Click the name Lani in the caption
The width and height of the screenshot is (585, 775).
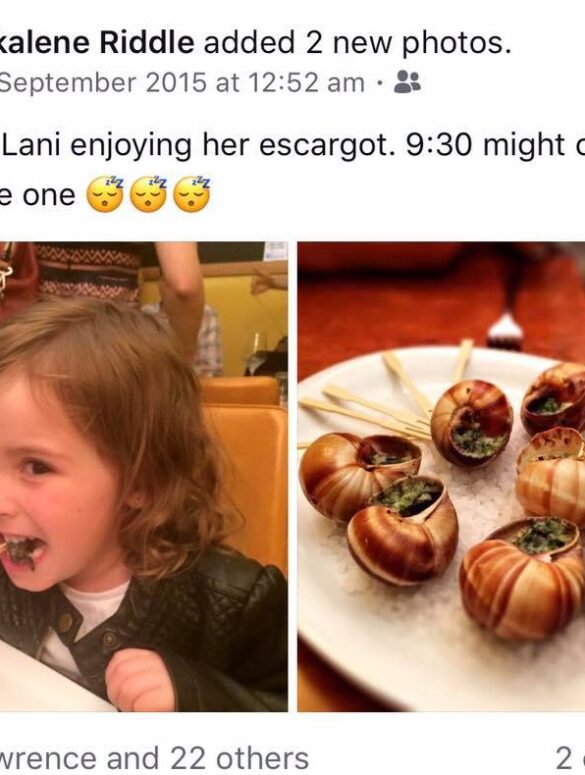[34, 145]
